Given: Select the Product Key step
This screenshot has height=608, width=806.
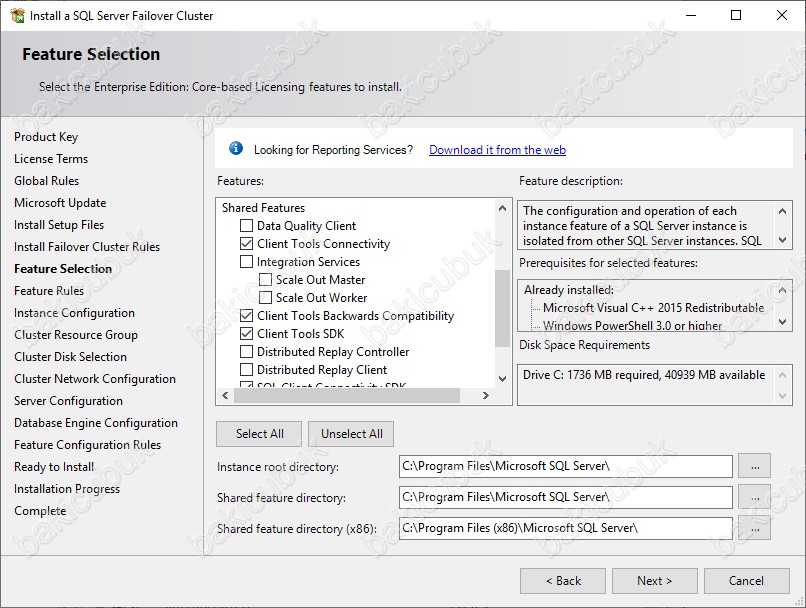Looking at the screenshot, I should pos(46,137).
